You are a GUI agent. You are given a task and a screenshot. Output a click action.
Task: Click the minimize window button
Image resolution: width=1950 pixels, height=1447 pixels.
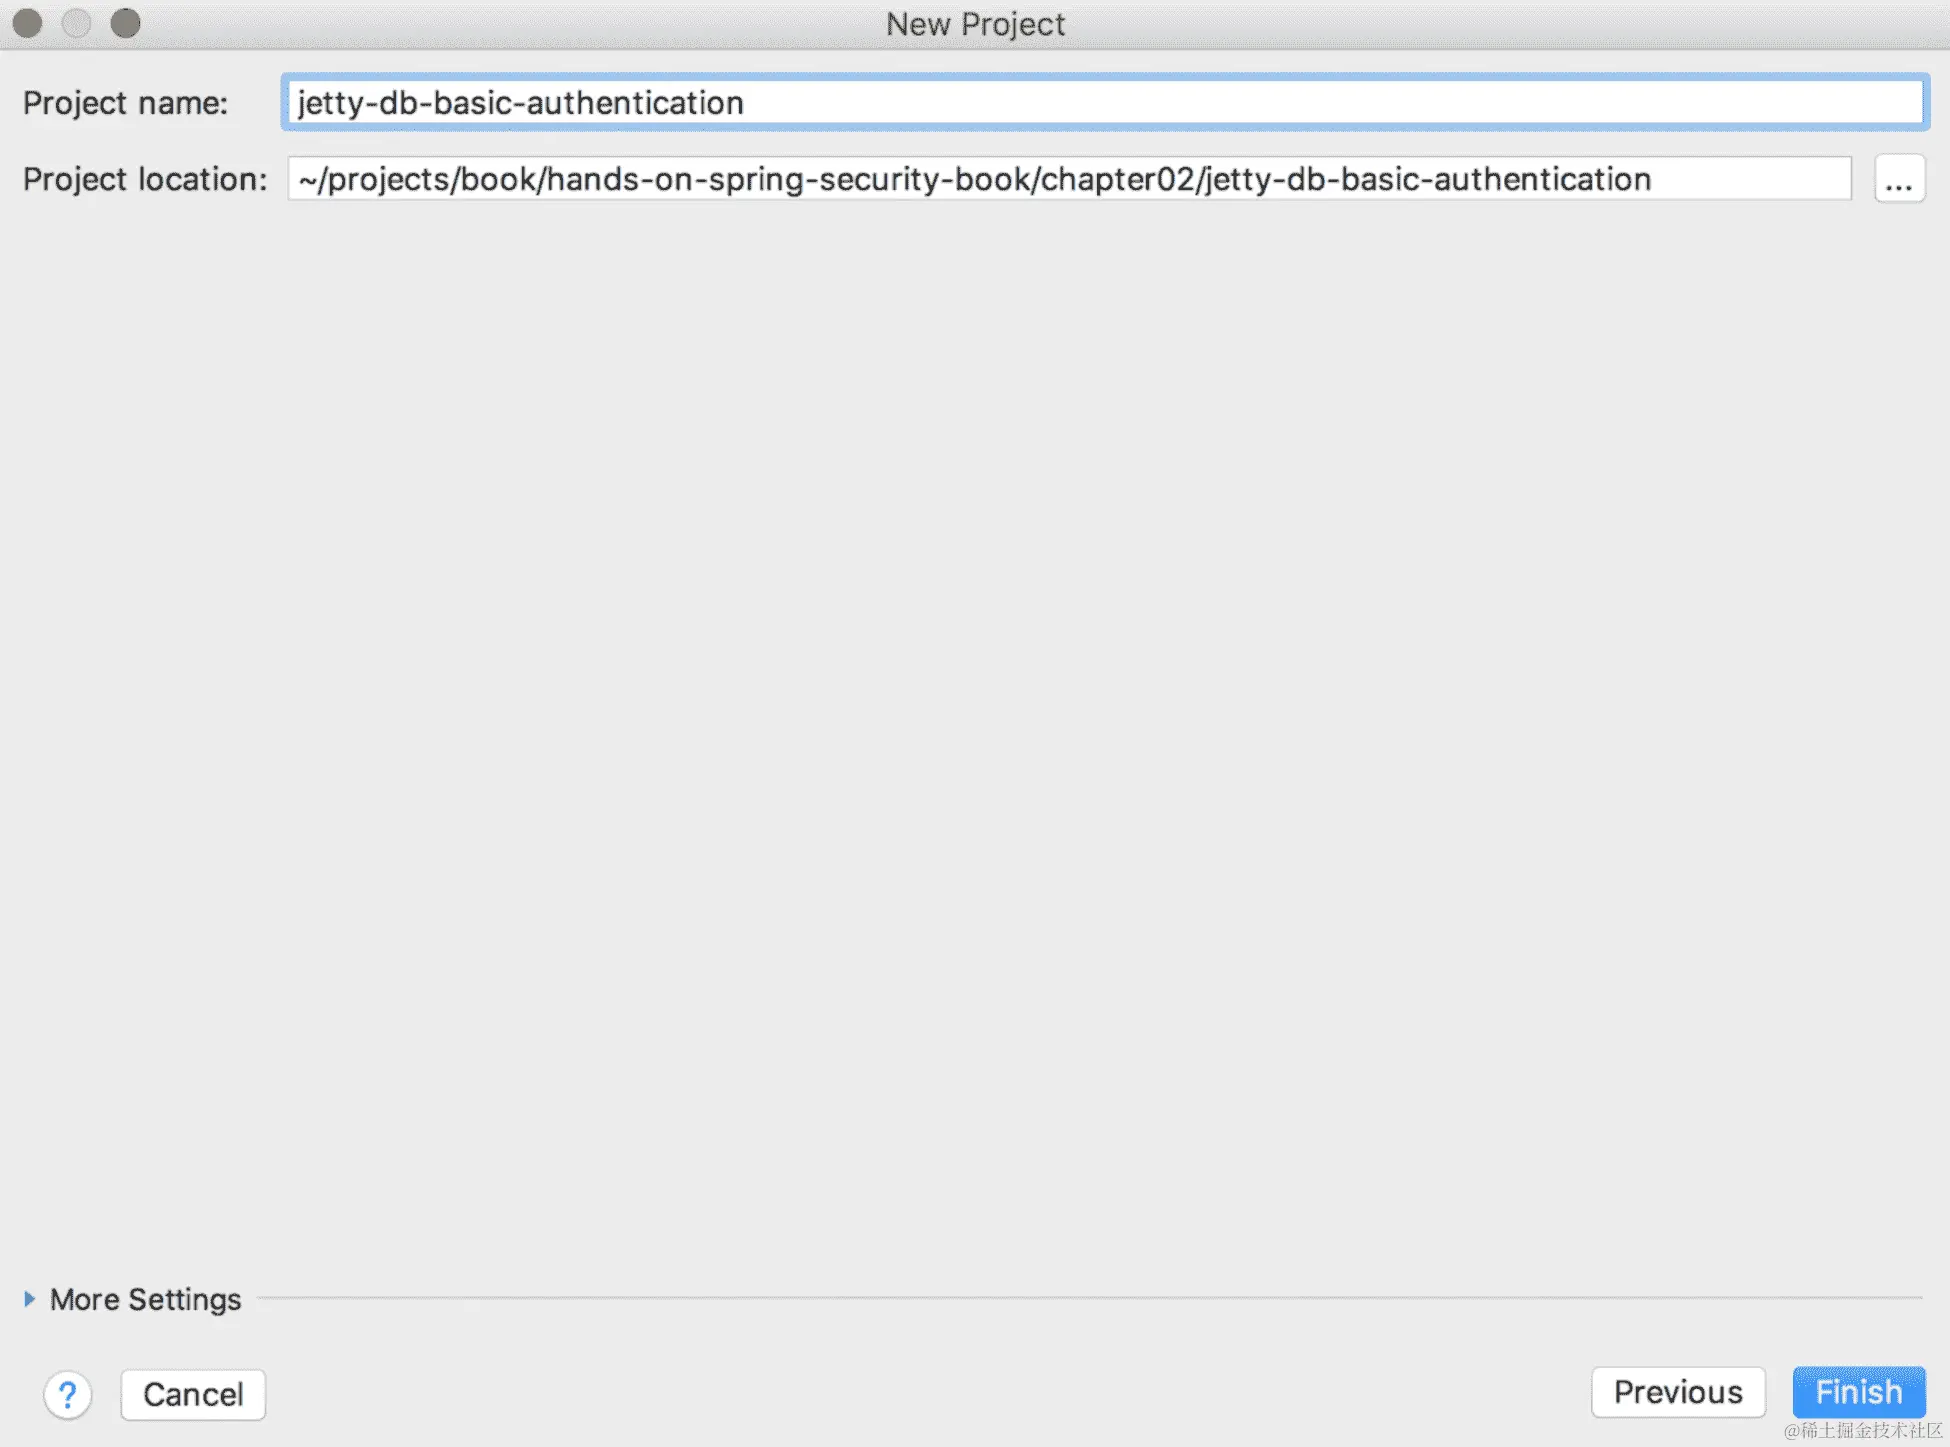tap(76, 23)
